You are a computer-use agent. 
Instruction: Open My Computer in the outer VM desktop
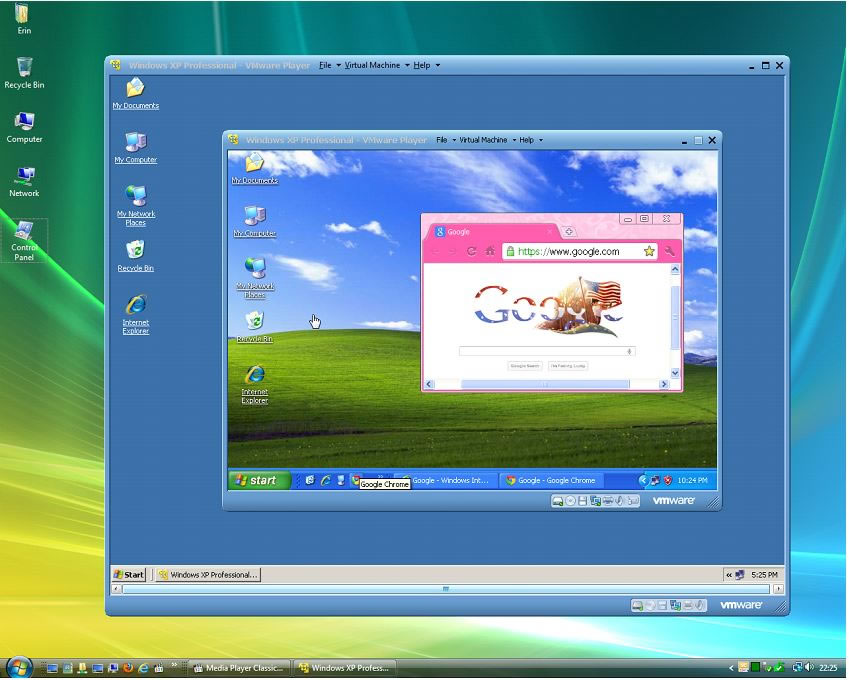[135, 148]
